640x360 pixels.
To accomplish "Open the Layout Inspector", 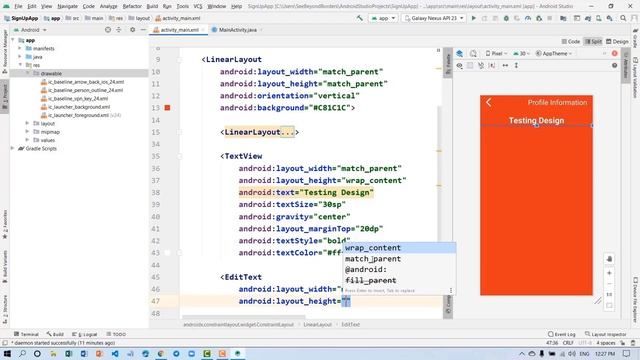I will pos(605,334).
